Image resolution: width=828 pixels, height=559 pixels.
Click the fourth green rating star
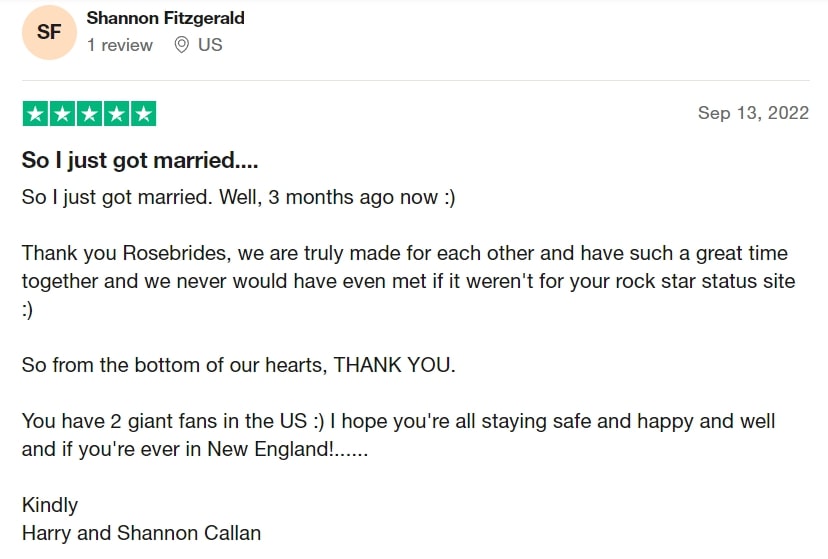point(116,114)
